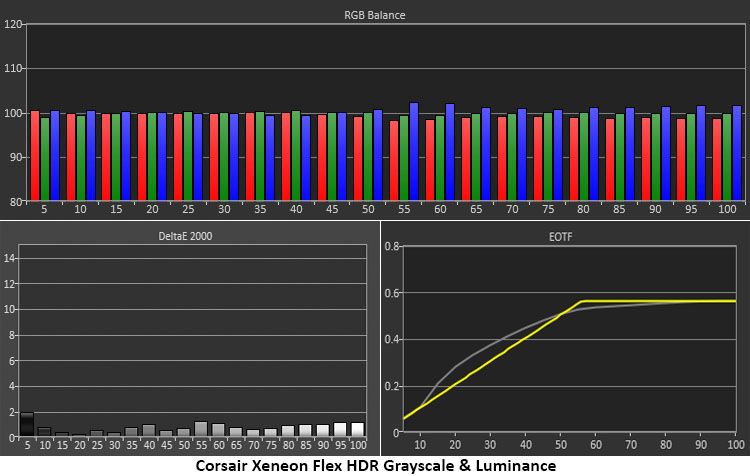Select the 0.2 label on EOTF y-axis
Viewport: 750px width, 476px height.
392,386
